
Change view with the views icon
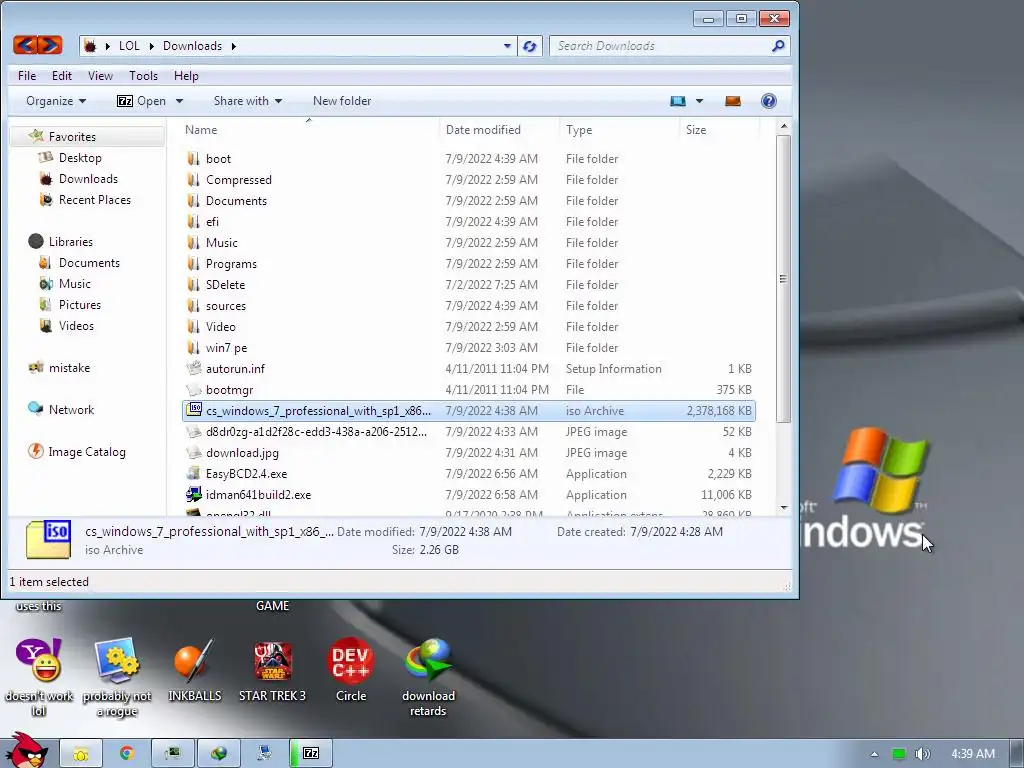(x=678, y=101)
